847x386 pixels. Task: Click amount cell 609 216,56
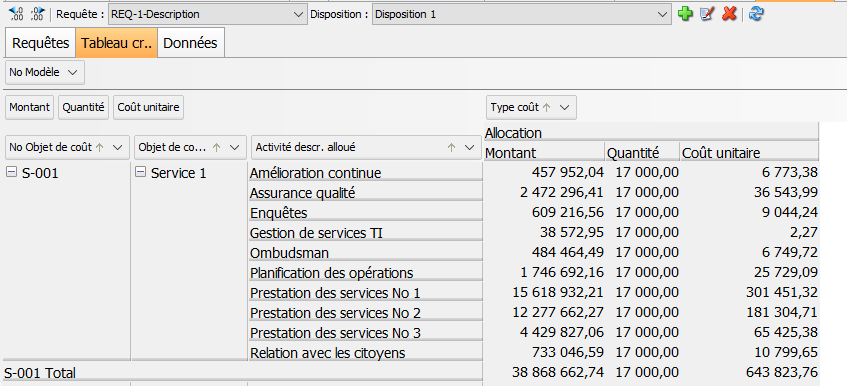(x=544, y=212)
